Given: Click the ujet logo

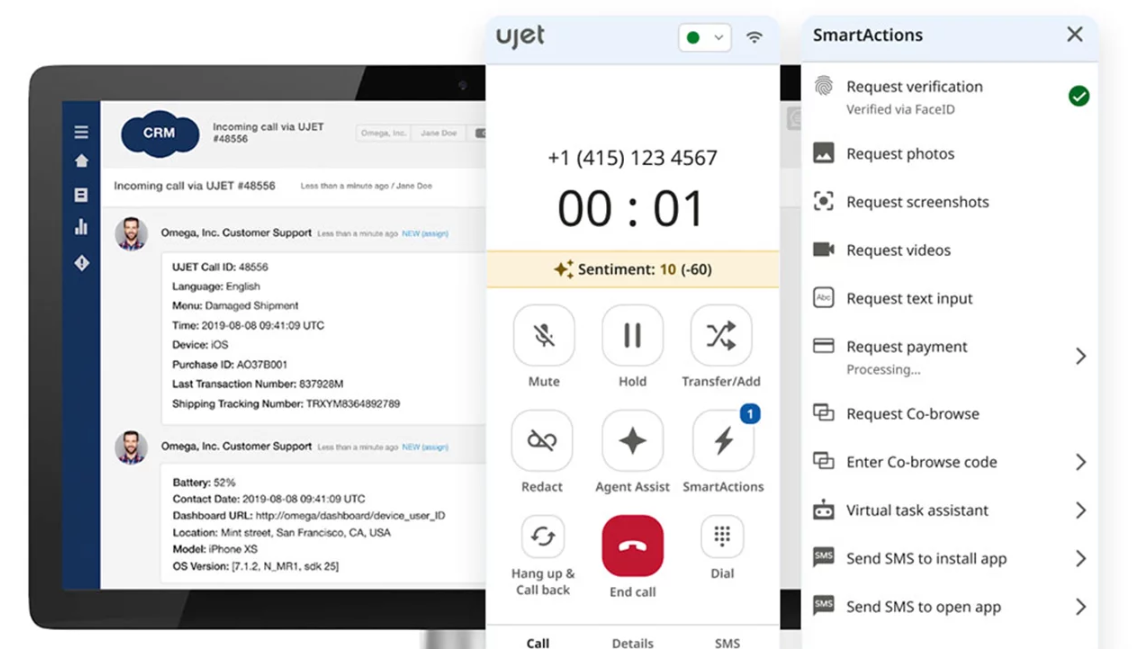Looking at the screenshot, I should (520, 35).
